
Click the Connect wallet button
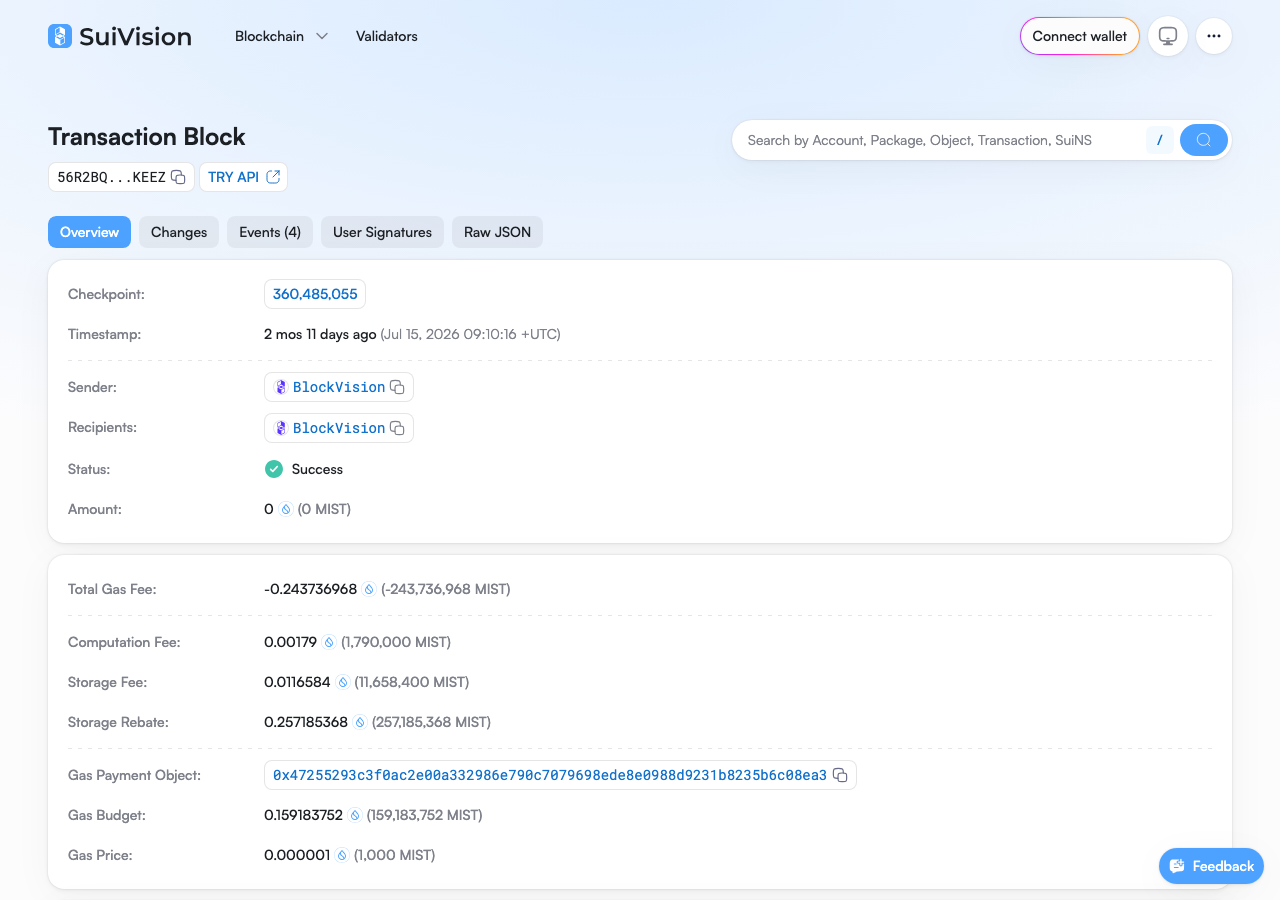click(x=1080, y=36)
